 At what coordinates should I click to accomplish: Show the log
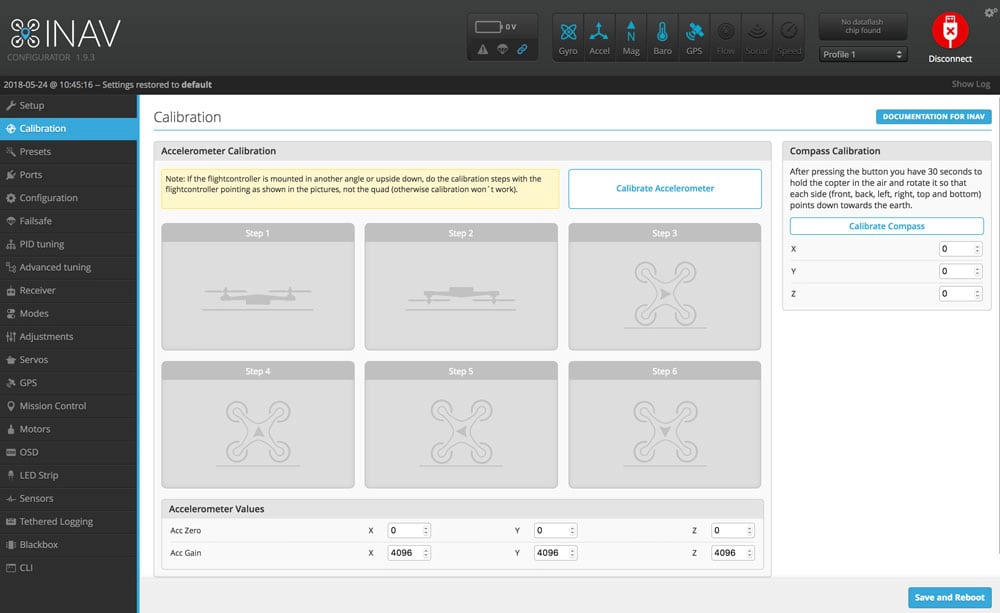(x=971, y=84)
